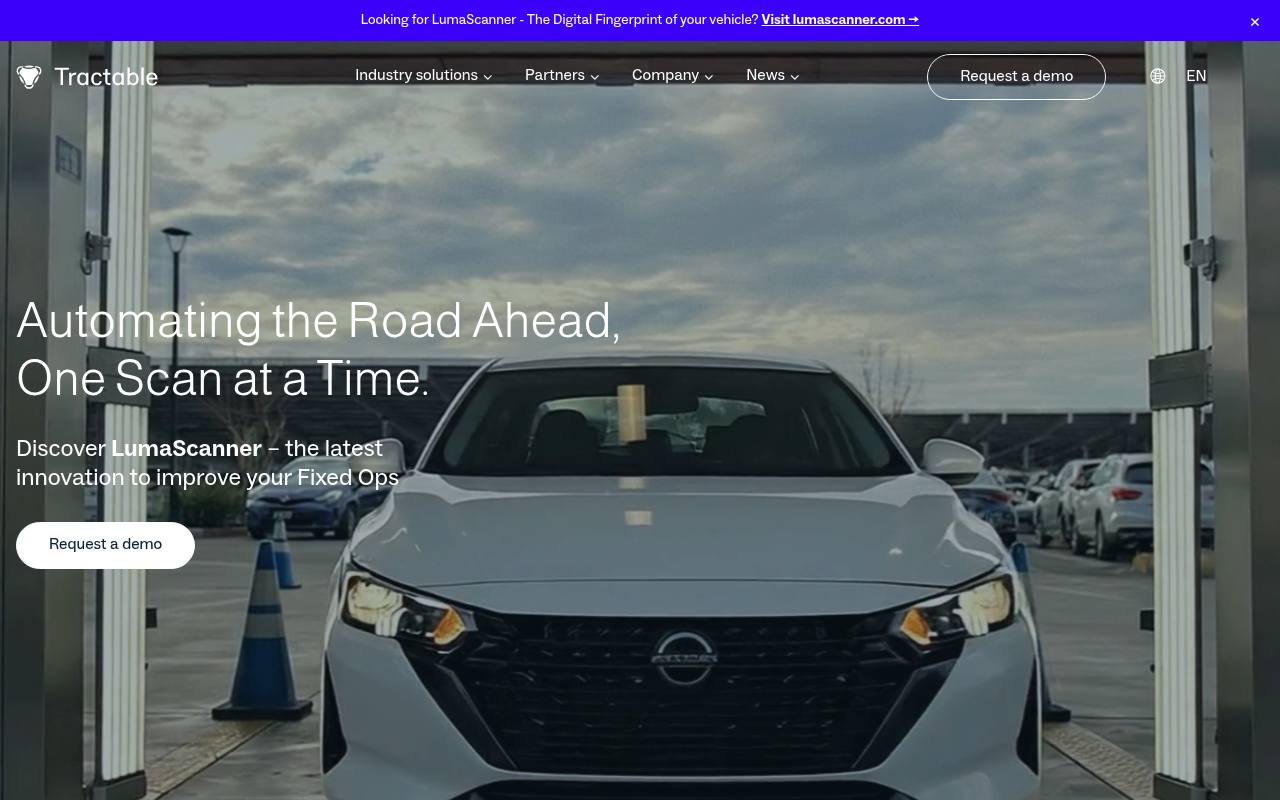Open the News dropdown
This screenshot has width=1280, height=800.
773,76
